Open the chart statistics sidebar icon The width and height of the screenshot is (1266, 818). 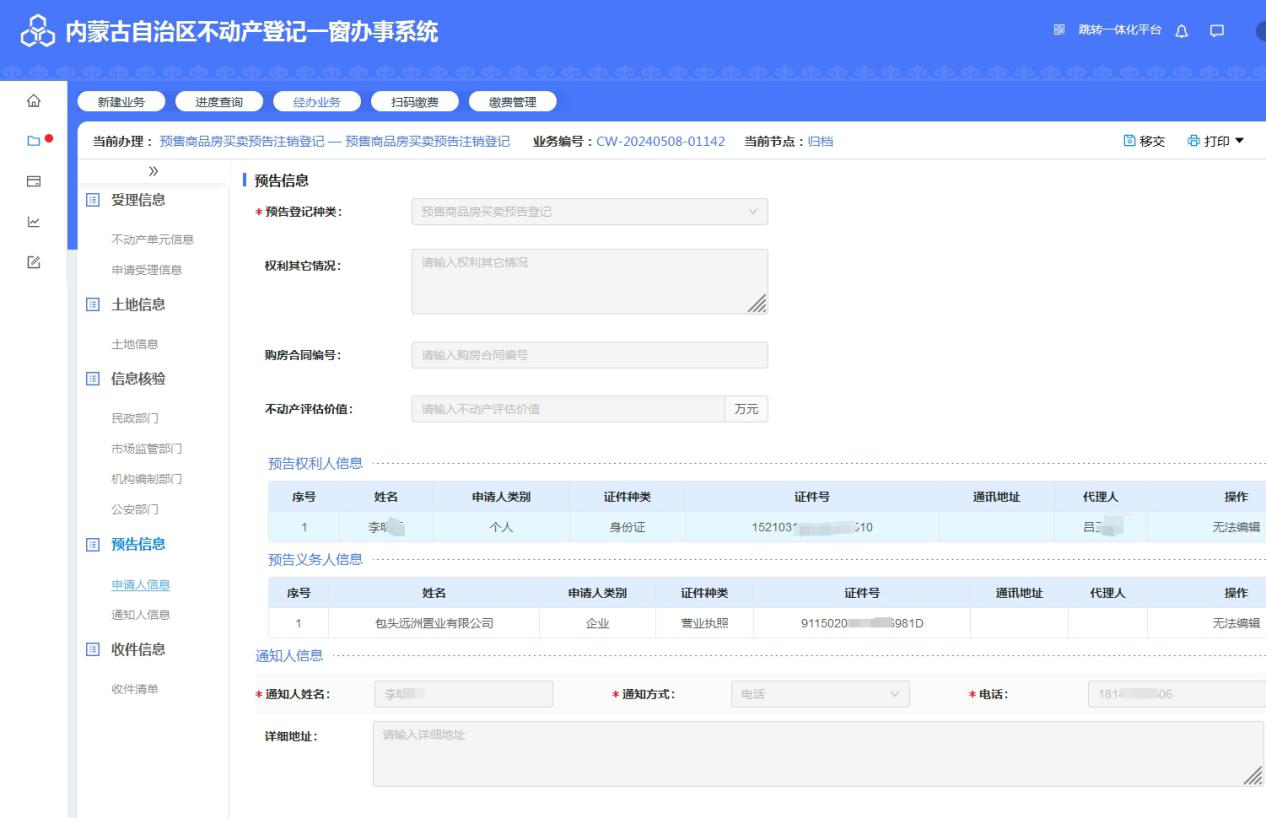(x=34, y=222)
